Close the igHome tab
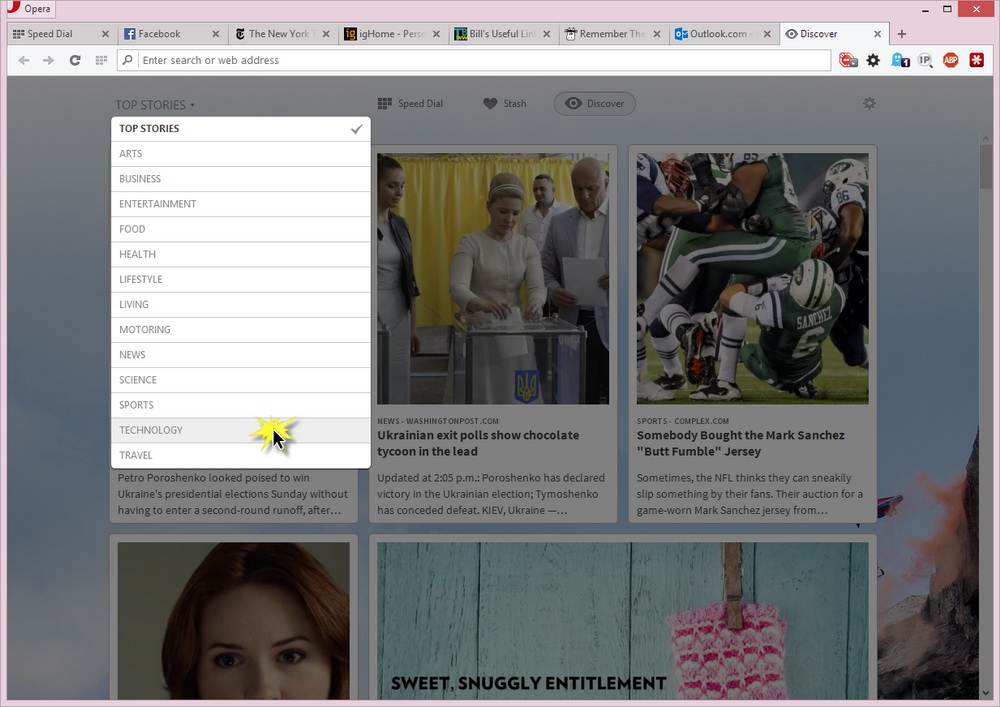The width and height of the screenshot is (1000, 707). click(436, 34)
